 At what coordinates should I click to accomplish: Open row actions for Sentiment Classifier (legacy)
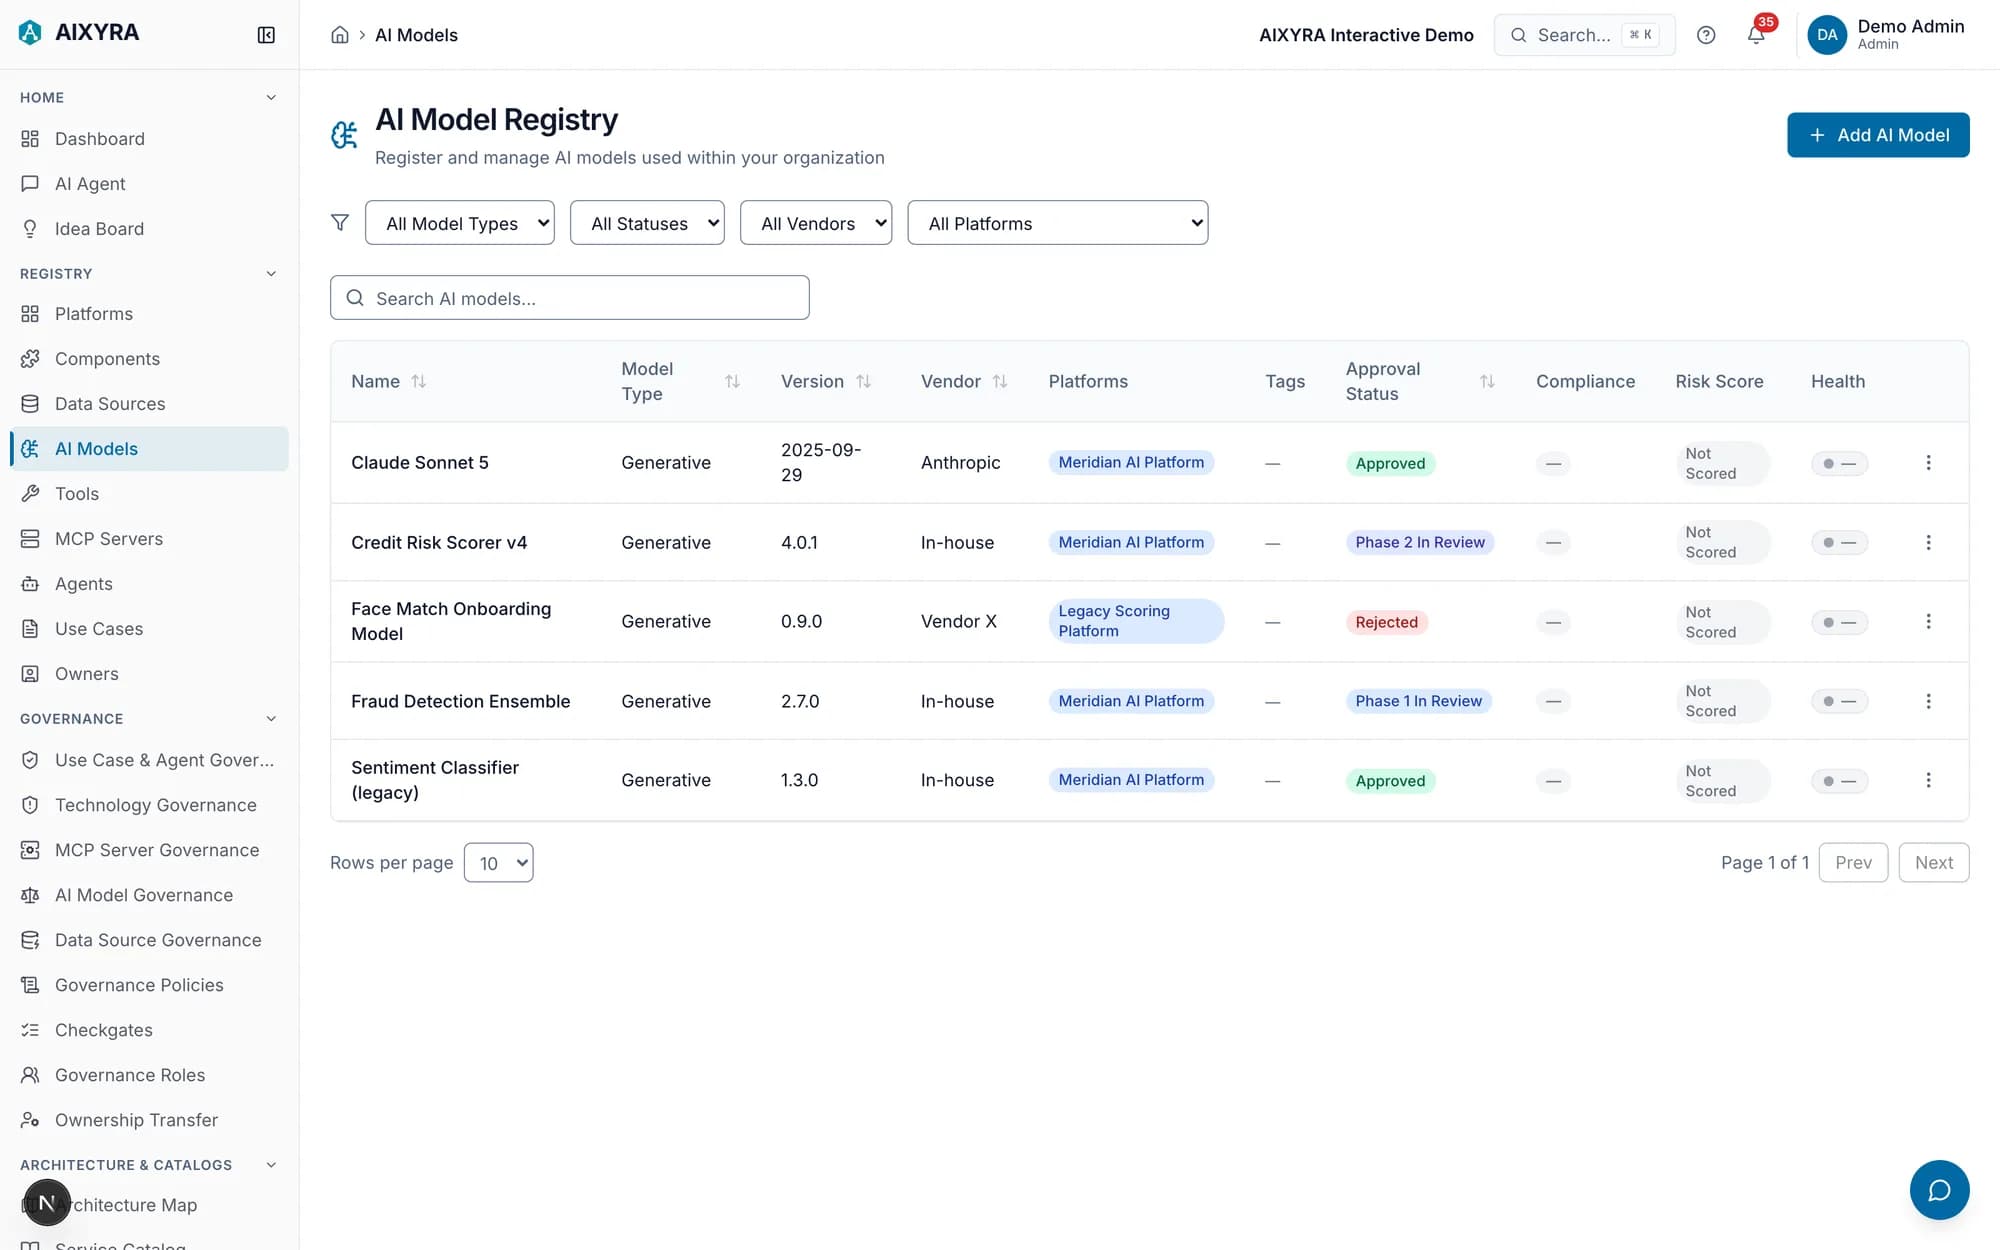coord(1928,780)
